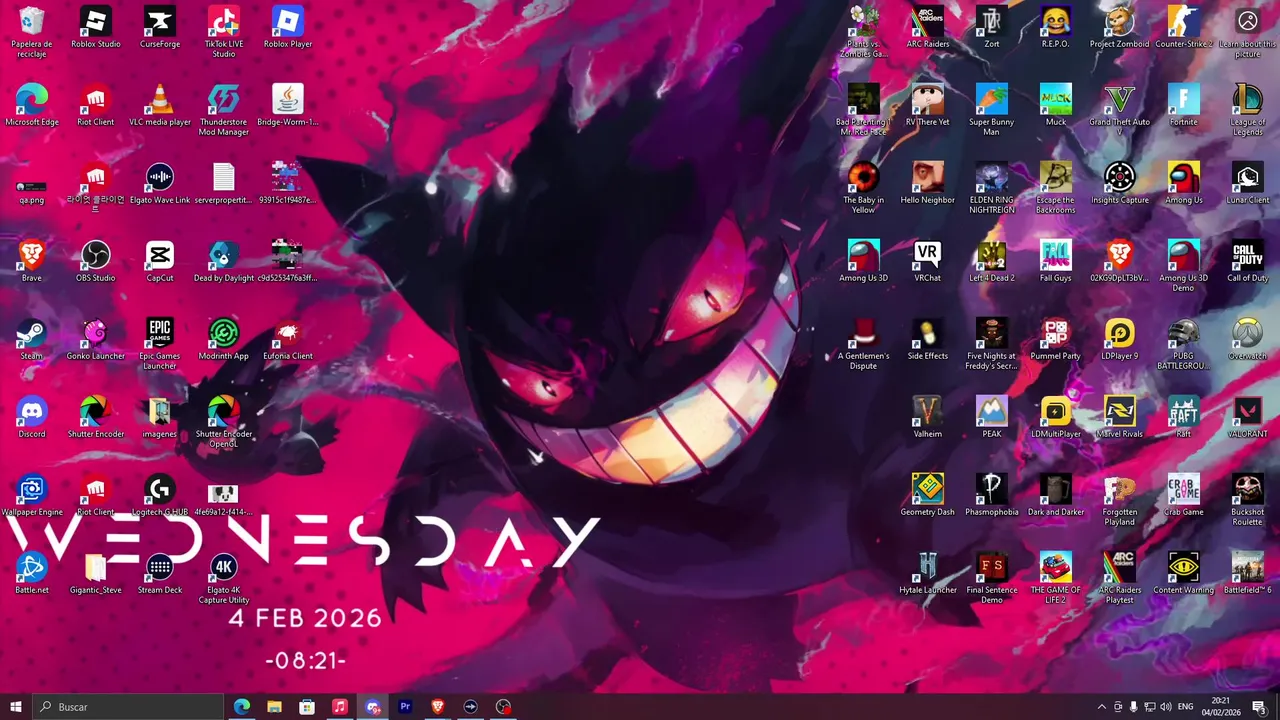1280x720 pixels.
Task: Select the Phasmophobia game icon
Action: (x=992, y=496)
